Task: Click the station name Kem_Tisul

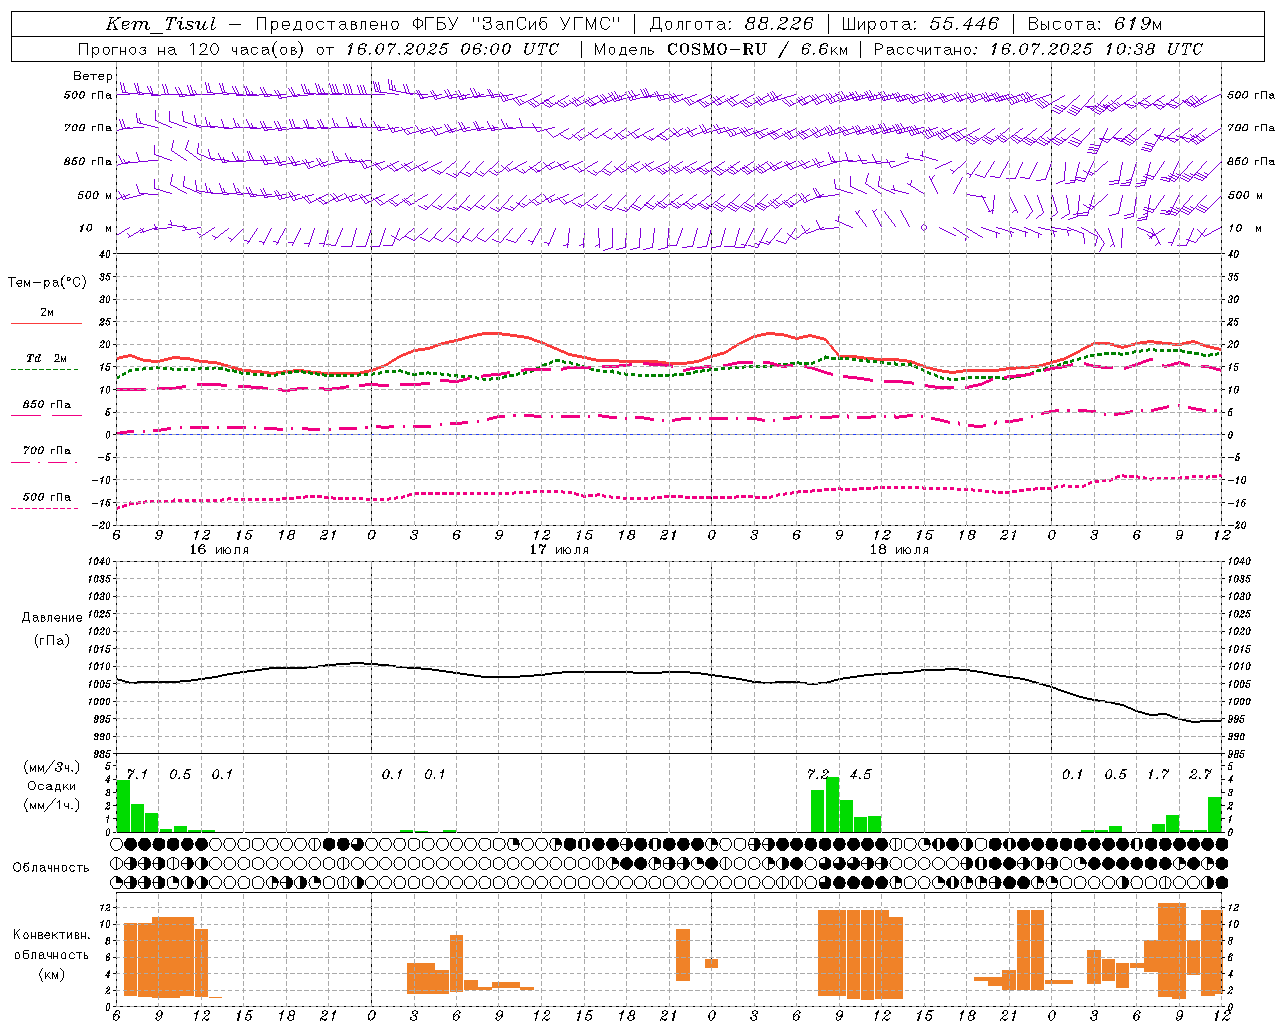Action: click(161, 24)
